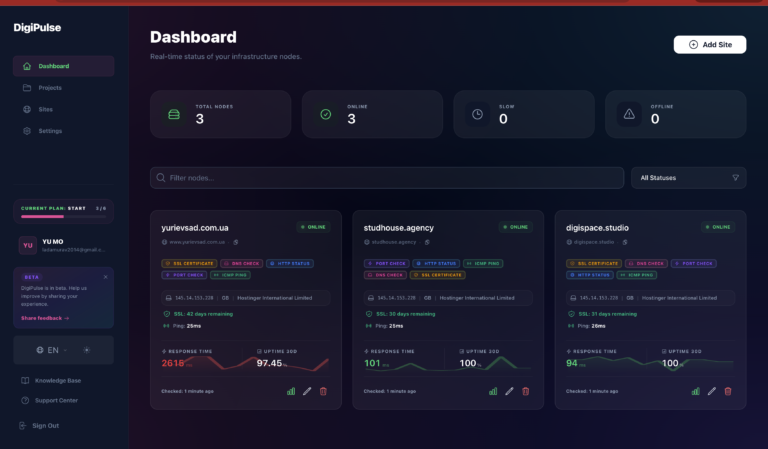768x449 pixels.
Task: Click the YU user avatar
Action: (28, 245)
